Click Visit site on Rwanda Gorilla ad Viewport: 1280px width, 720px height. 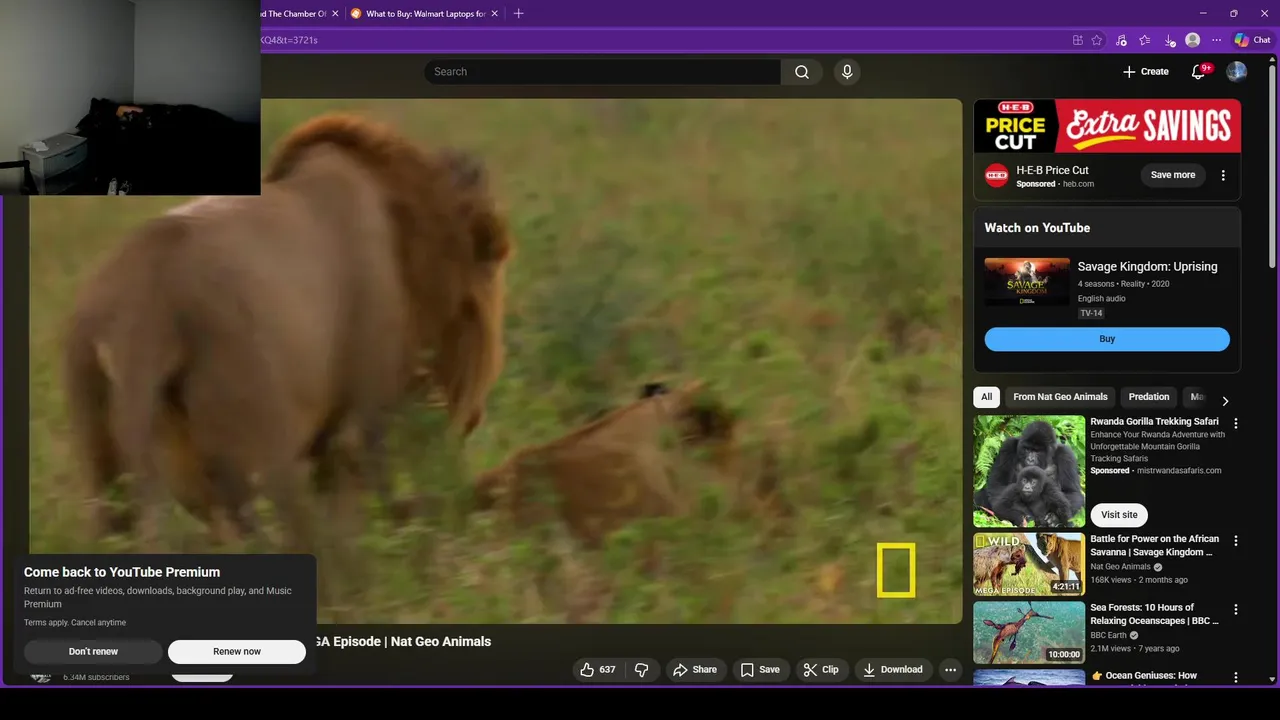pos(1119,515)
